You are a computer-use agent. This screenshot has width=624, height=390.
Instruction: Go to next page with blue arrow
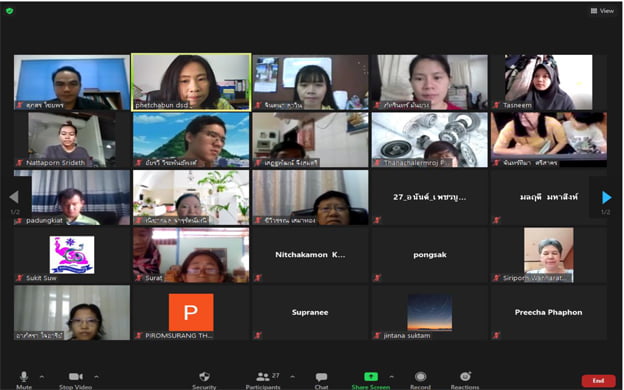click(606, 197)
